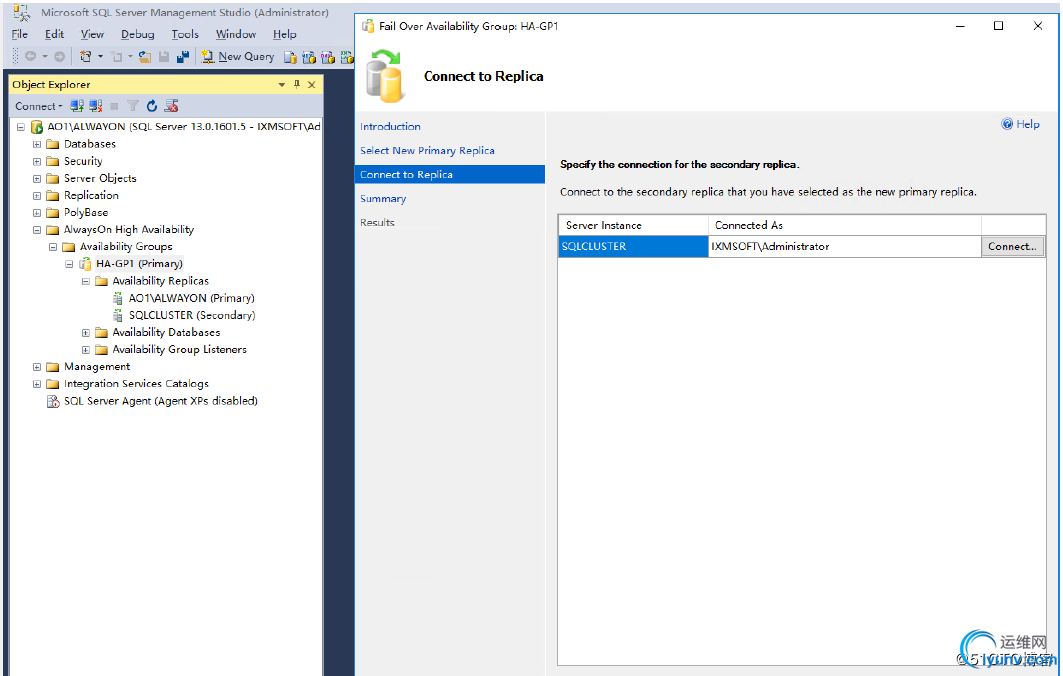Click the New Query toolbar button
Viewport: 1063px width, 676px height.
(x=238, y=56)
